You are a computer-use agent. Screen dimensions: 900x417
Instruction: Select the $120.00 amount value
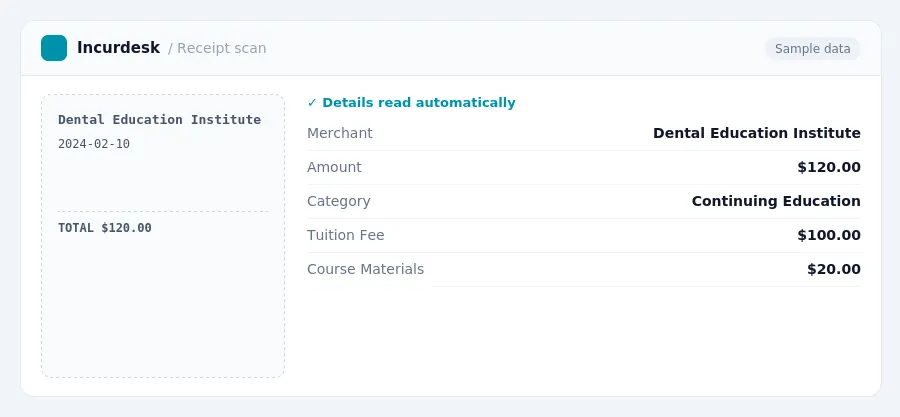pyautogui.click(x=829, y=167)
